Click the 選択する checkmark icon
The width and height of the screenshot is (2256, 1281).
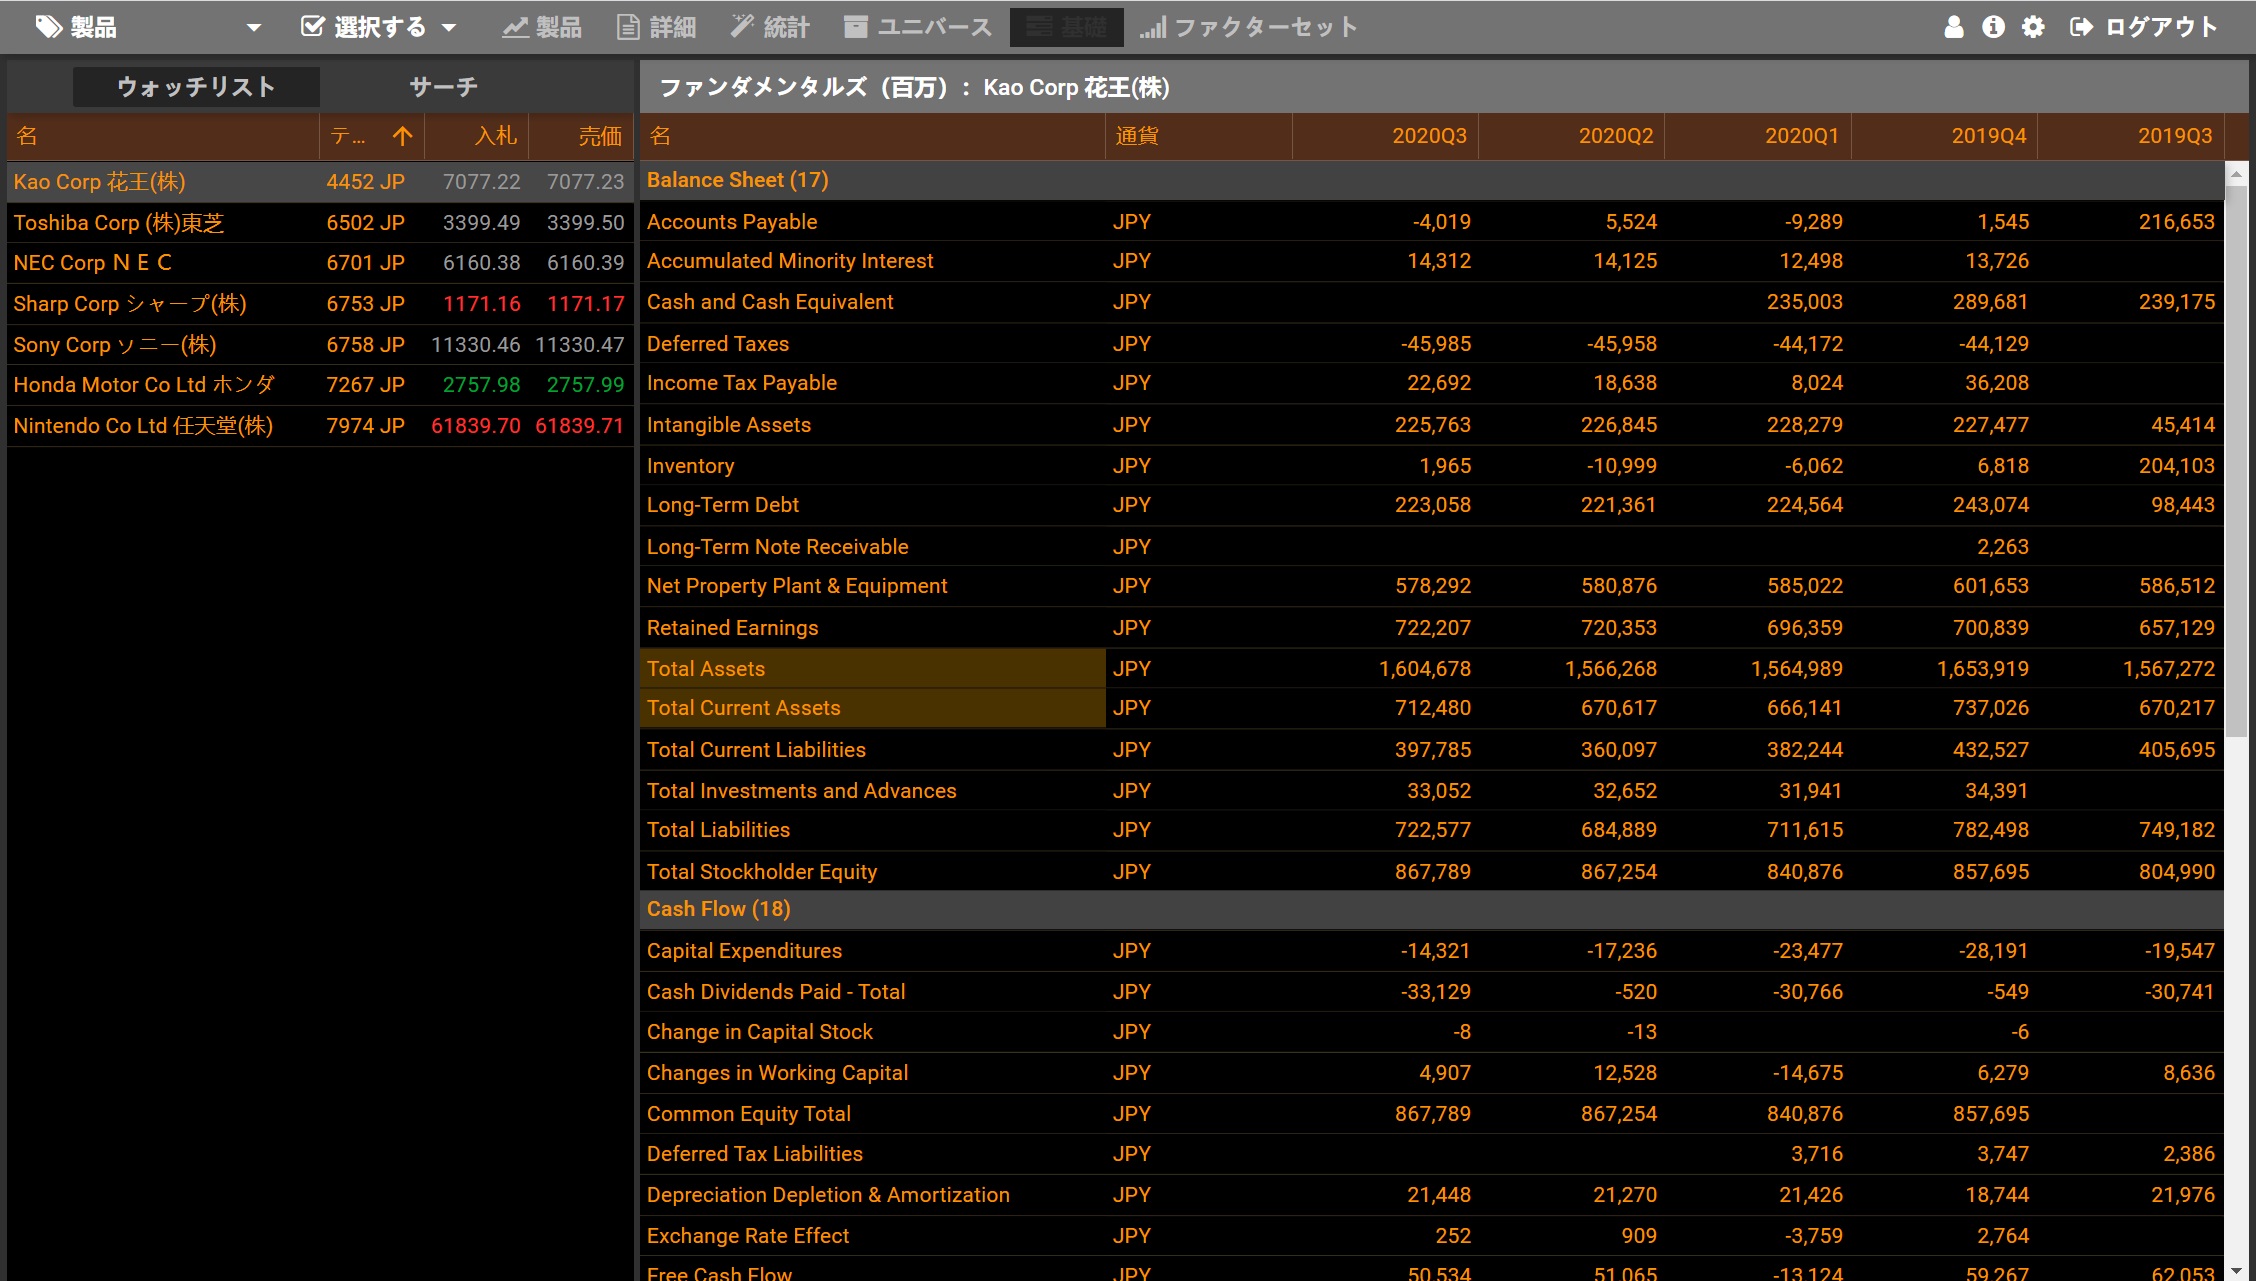pos(313,27)
